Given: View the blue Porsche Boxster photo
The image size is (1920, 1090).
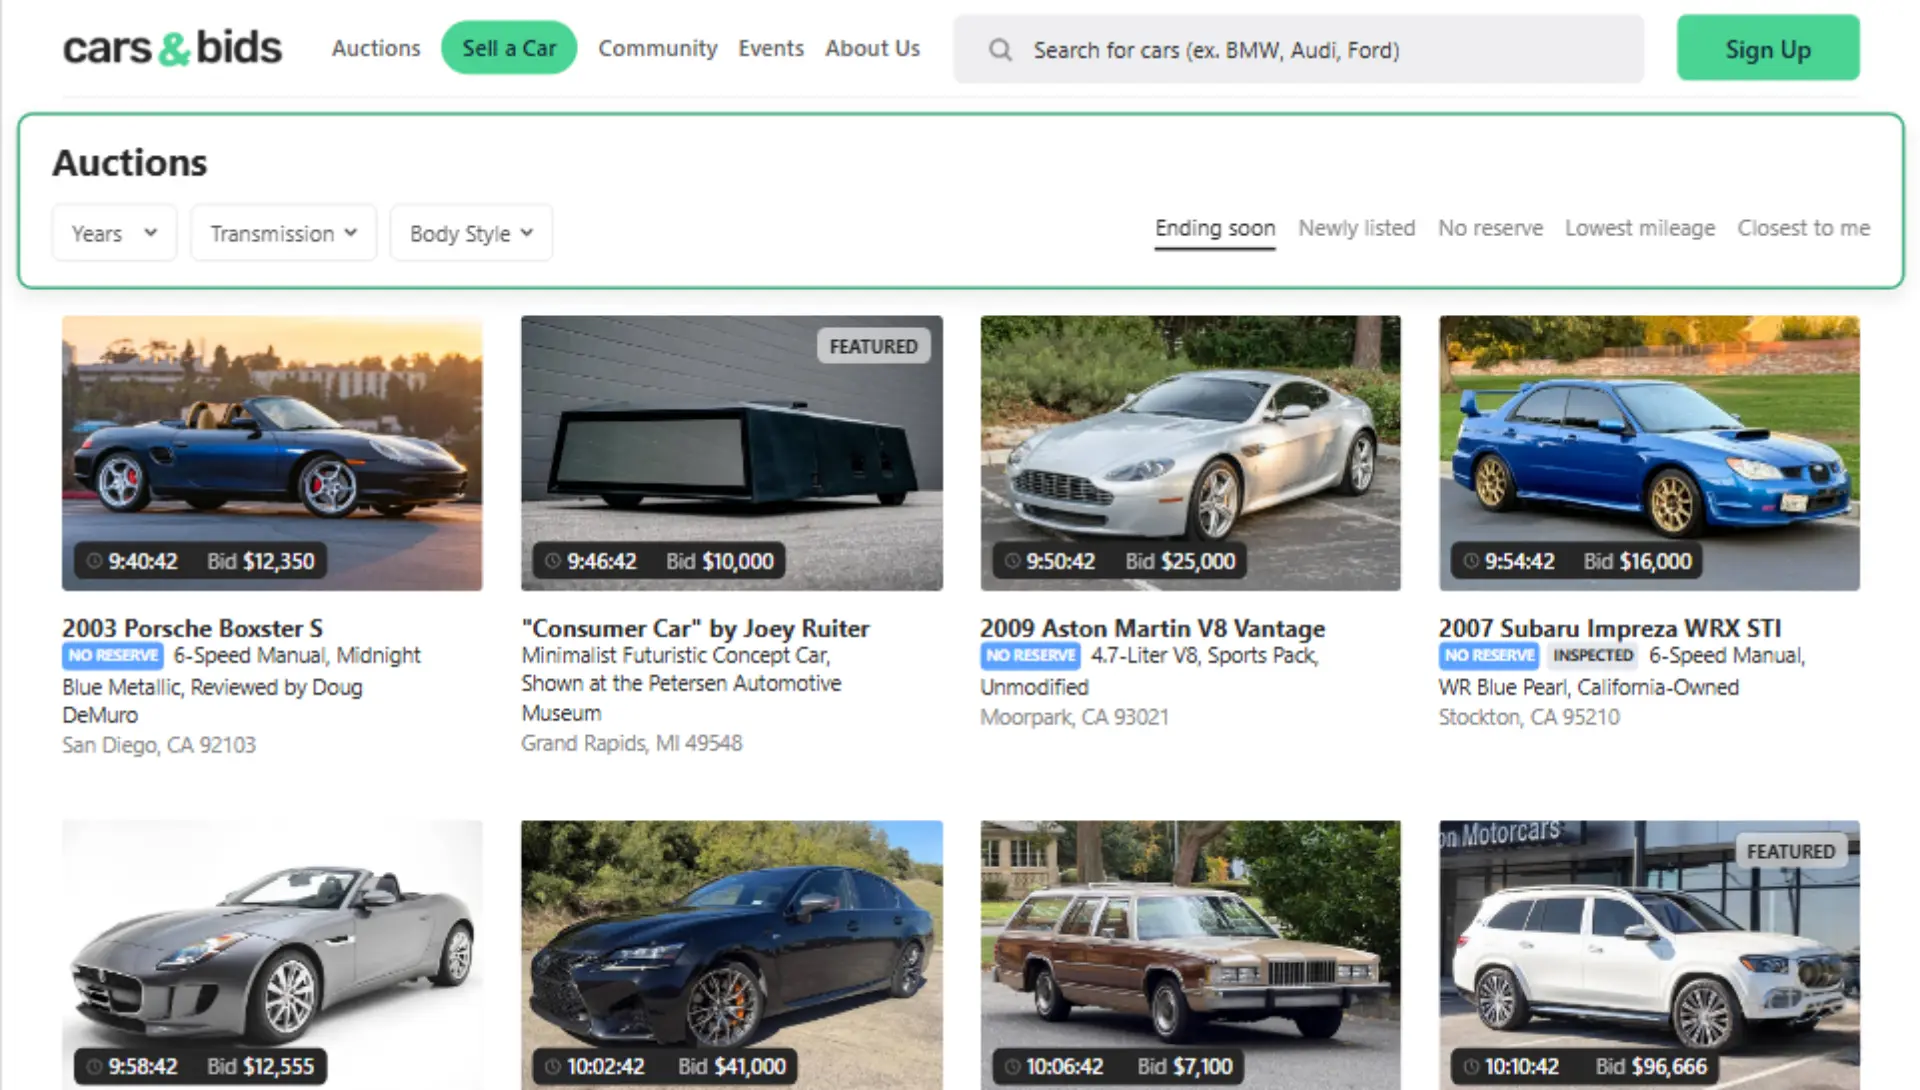Looking at the screenshot, I should [272, 453].
